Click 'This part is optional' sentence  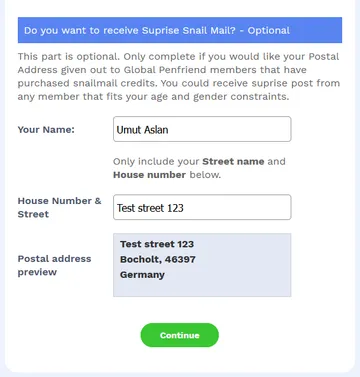point(68,56)
